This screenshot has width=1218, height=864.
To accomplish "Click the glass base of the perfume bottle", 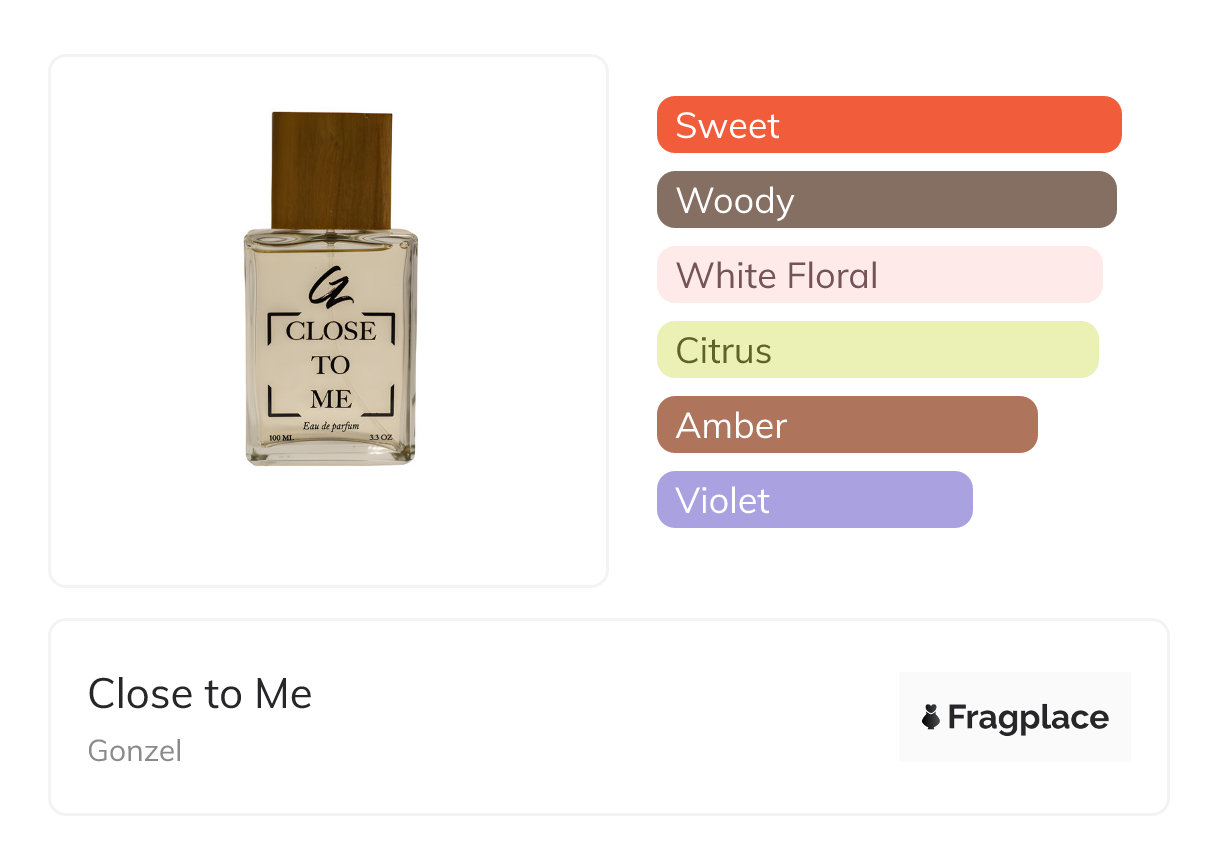I will pyautogui.click(x=331, y=455).
